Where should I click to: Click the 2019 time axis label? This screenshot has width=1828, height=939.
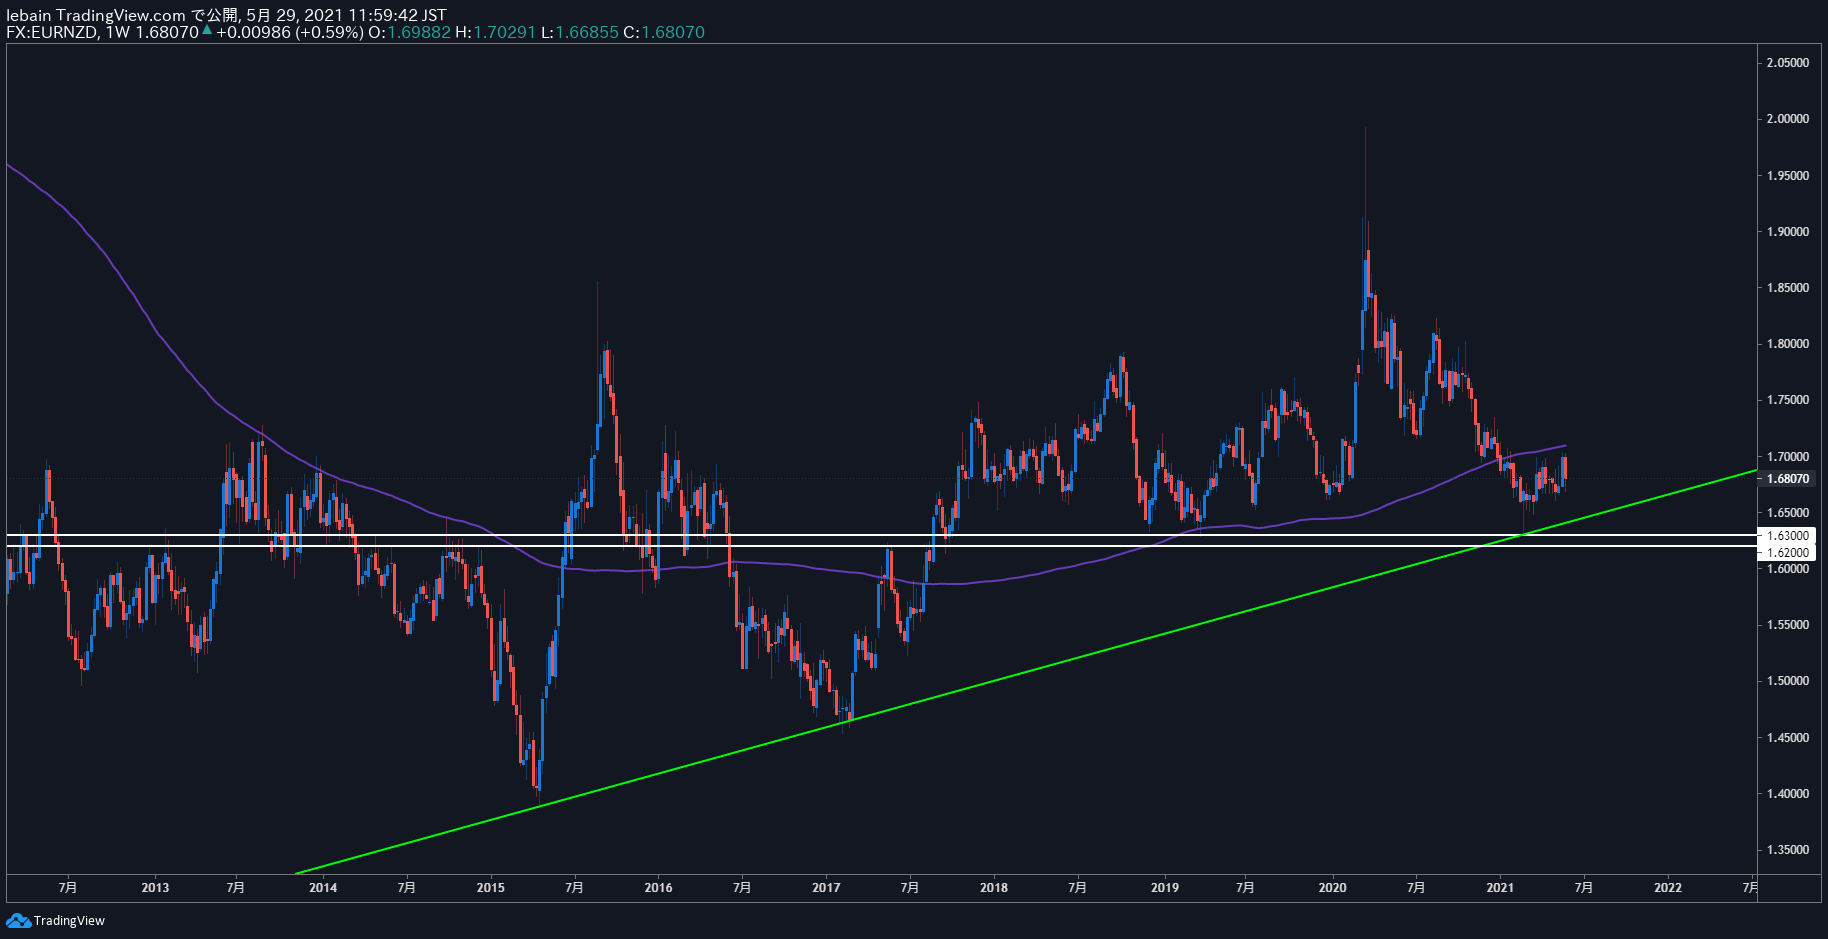pyautogui.click(x=1164, y=887)
